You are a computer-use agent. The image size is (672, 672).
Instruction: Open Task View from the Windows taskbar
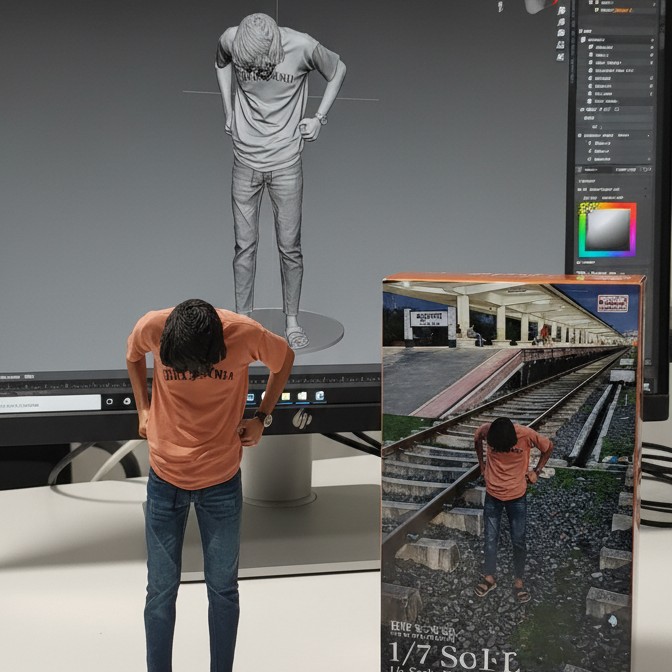point(128,401)
